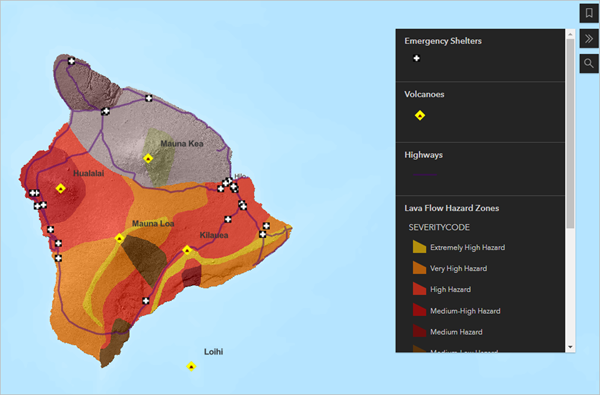Click the Emergency Shelters legend heading
600x395 pixels.
tap(443, 41)
